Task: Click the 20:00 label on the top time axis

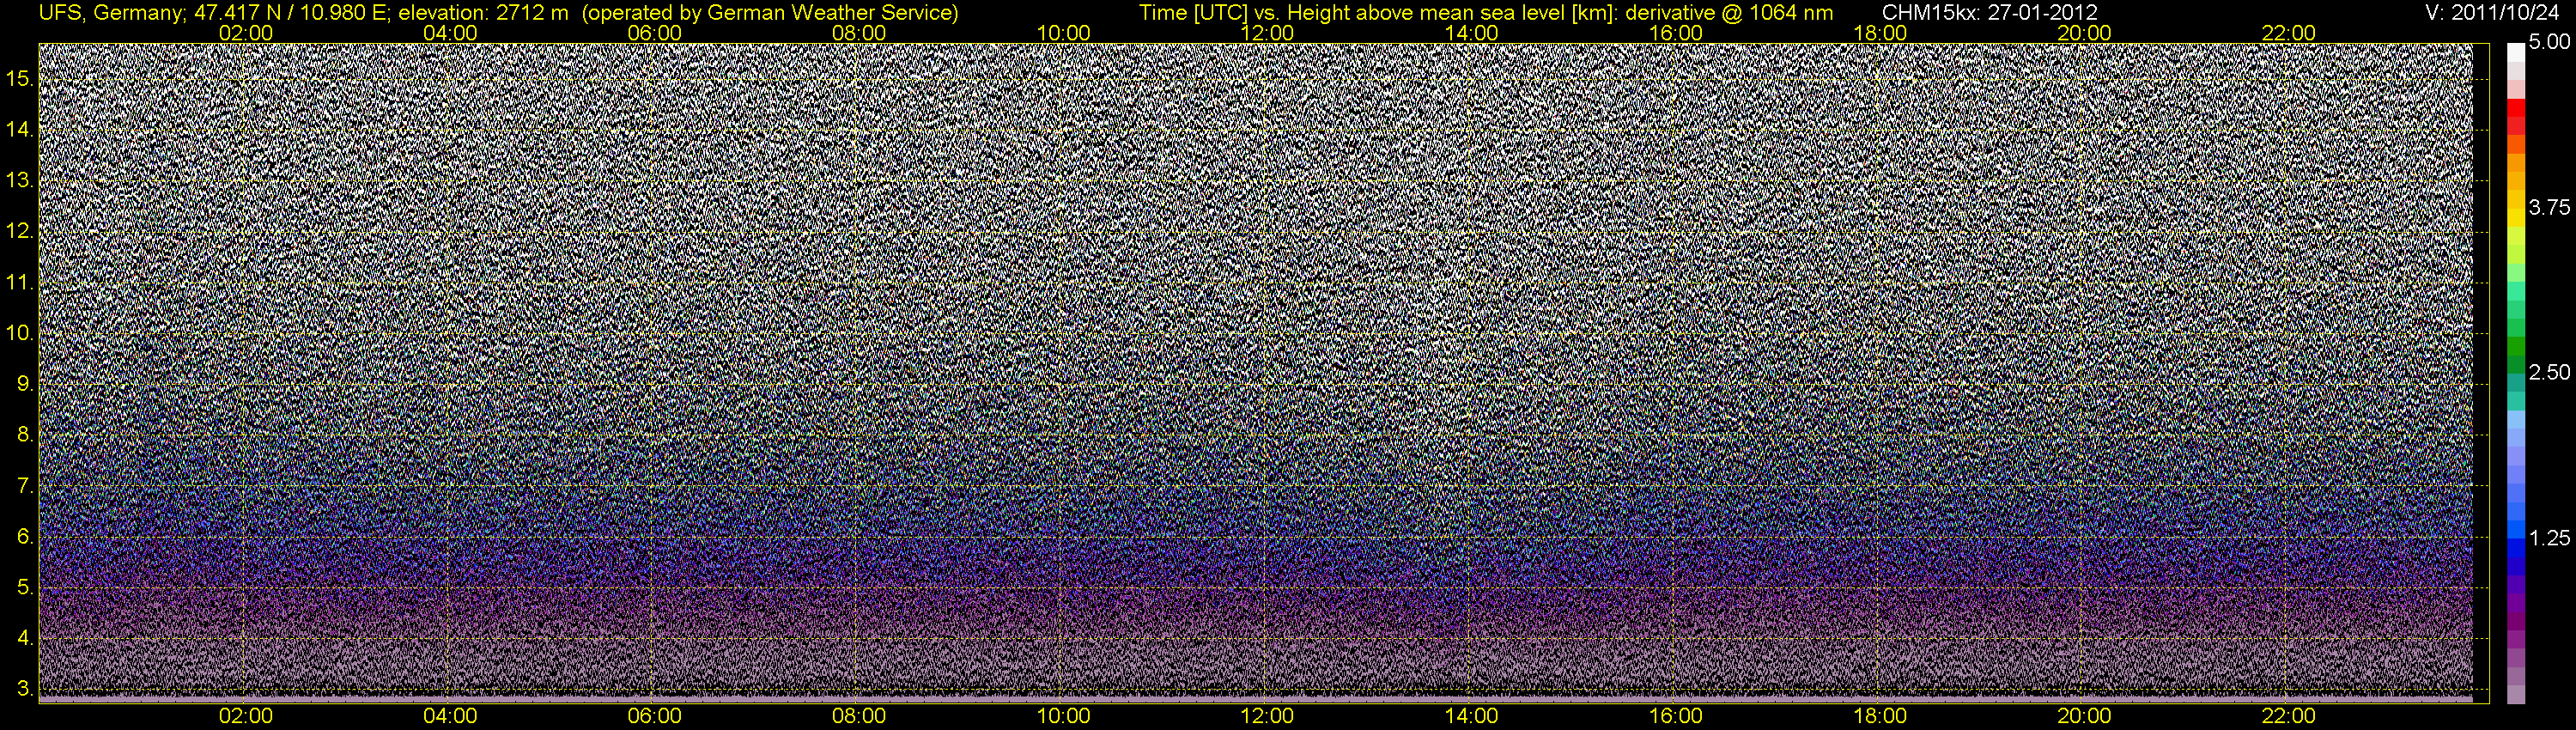Action: click(2084, 33)
